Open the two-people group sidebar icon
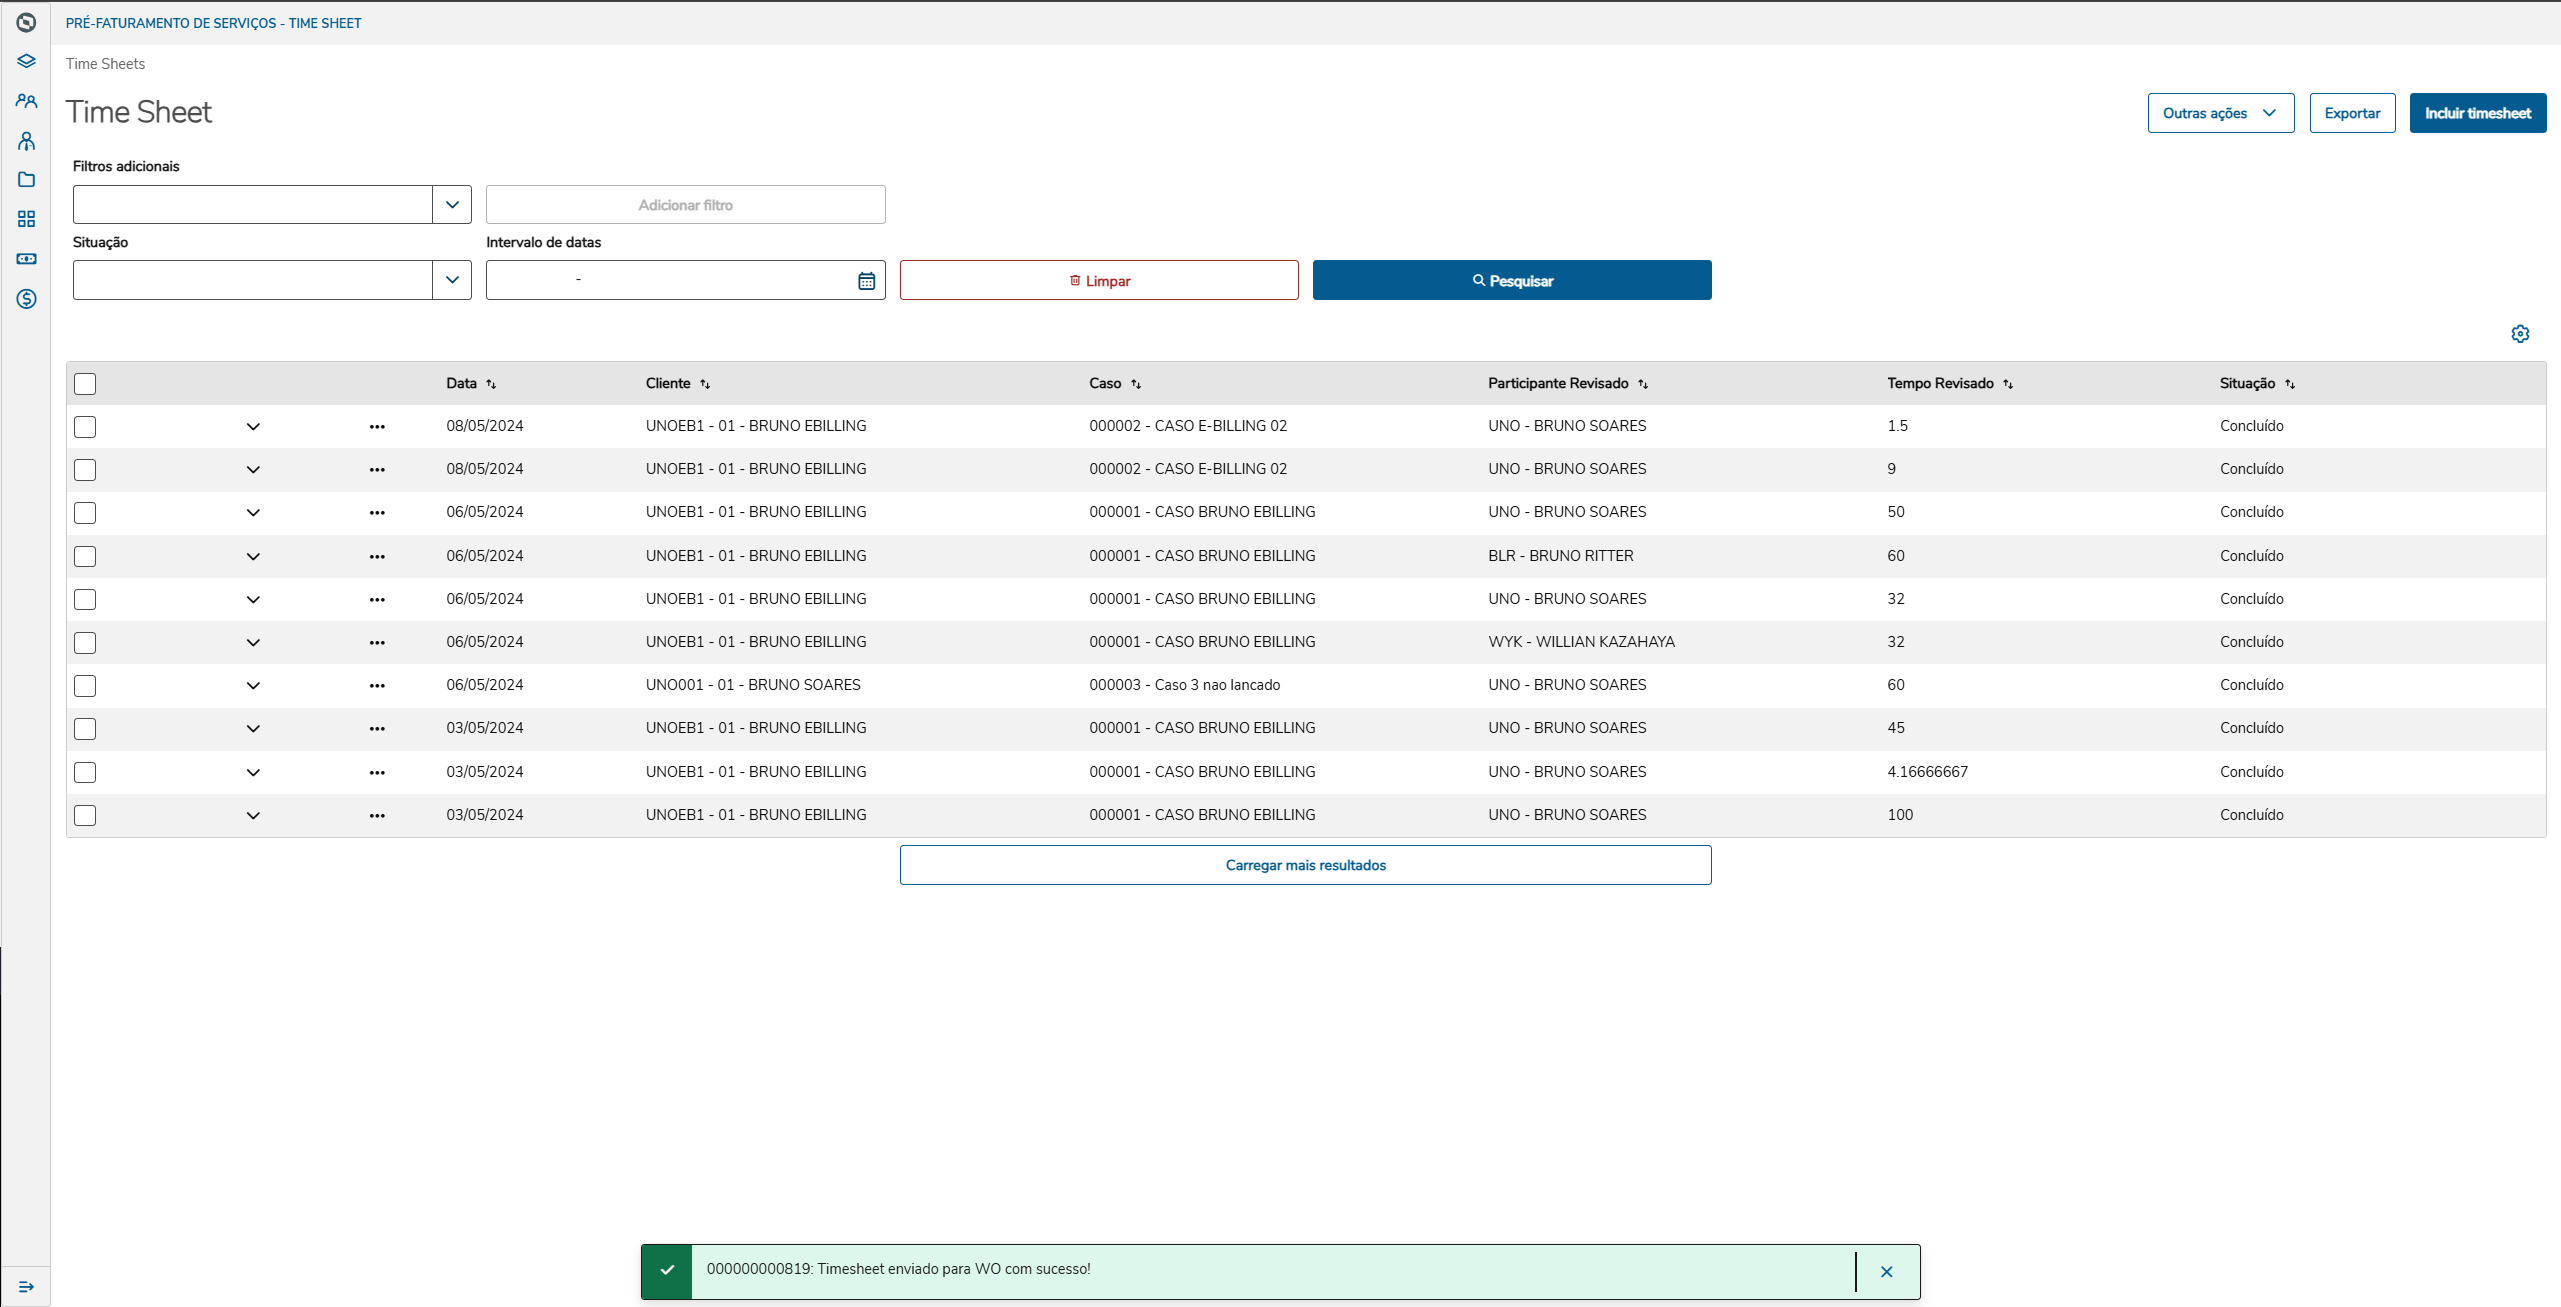This screenshot has width=2561, height=1307. coord(27,101)
